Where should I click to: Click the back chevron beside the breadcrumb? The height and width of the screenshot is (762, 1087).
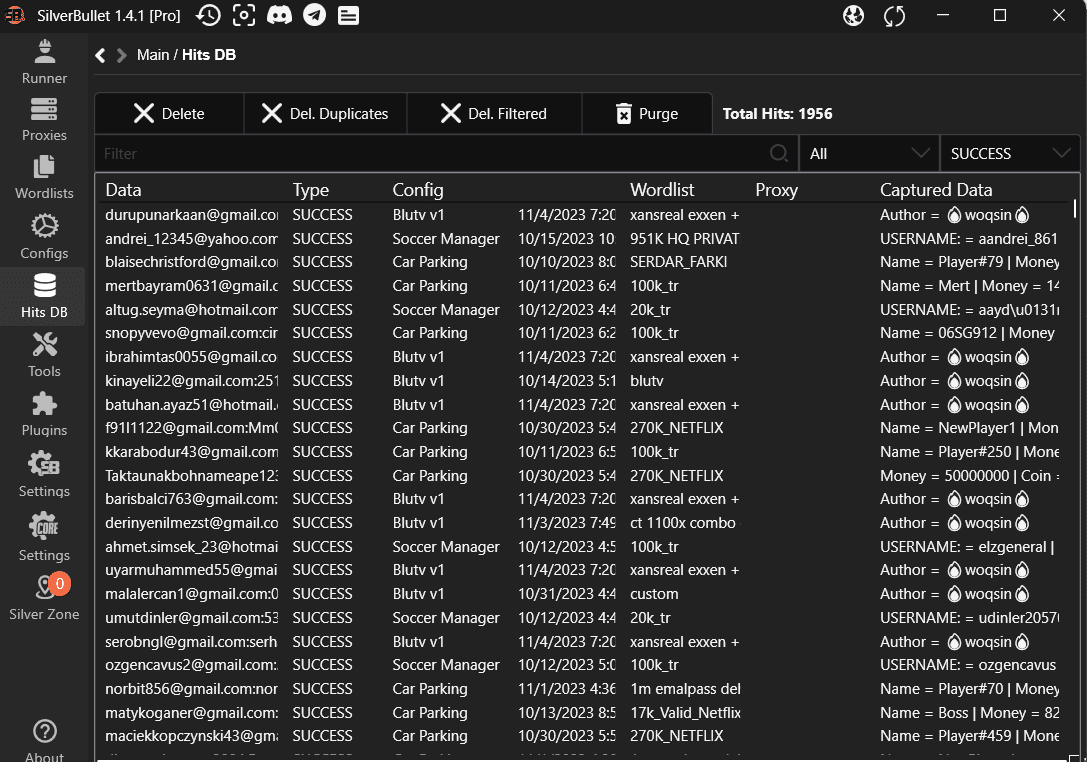tap(100, 55)
